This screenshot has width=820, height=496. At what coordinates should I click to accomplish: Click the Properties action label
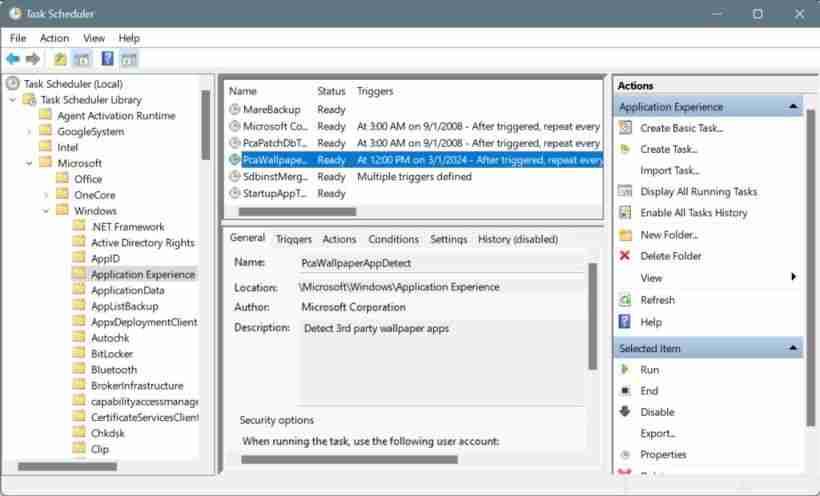click(x=664, y=454)
